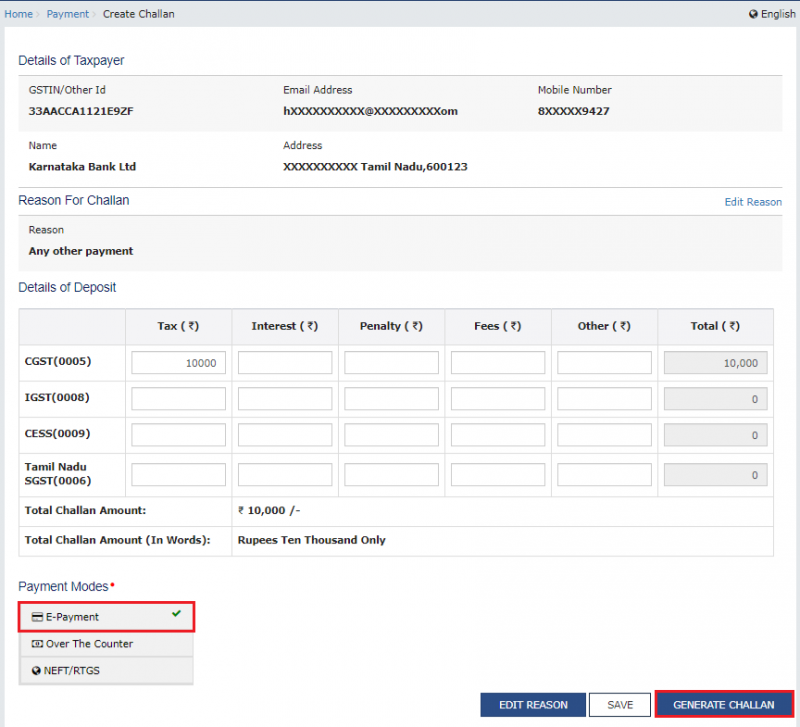Click the CESS Penalty input field
Image resolution: width=800 pixels, height=727 pixels.
click(x=391, y=434)
